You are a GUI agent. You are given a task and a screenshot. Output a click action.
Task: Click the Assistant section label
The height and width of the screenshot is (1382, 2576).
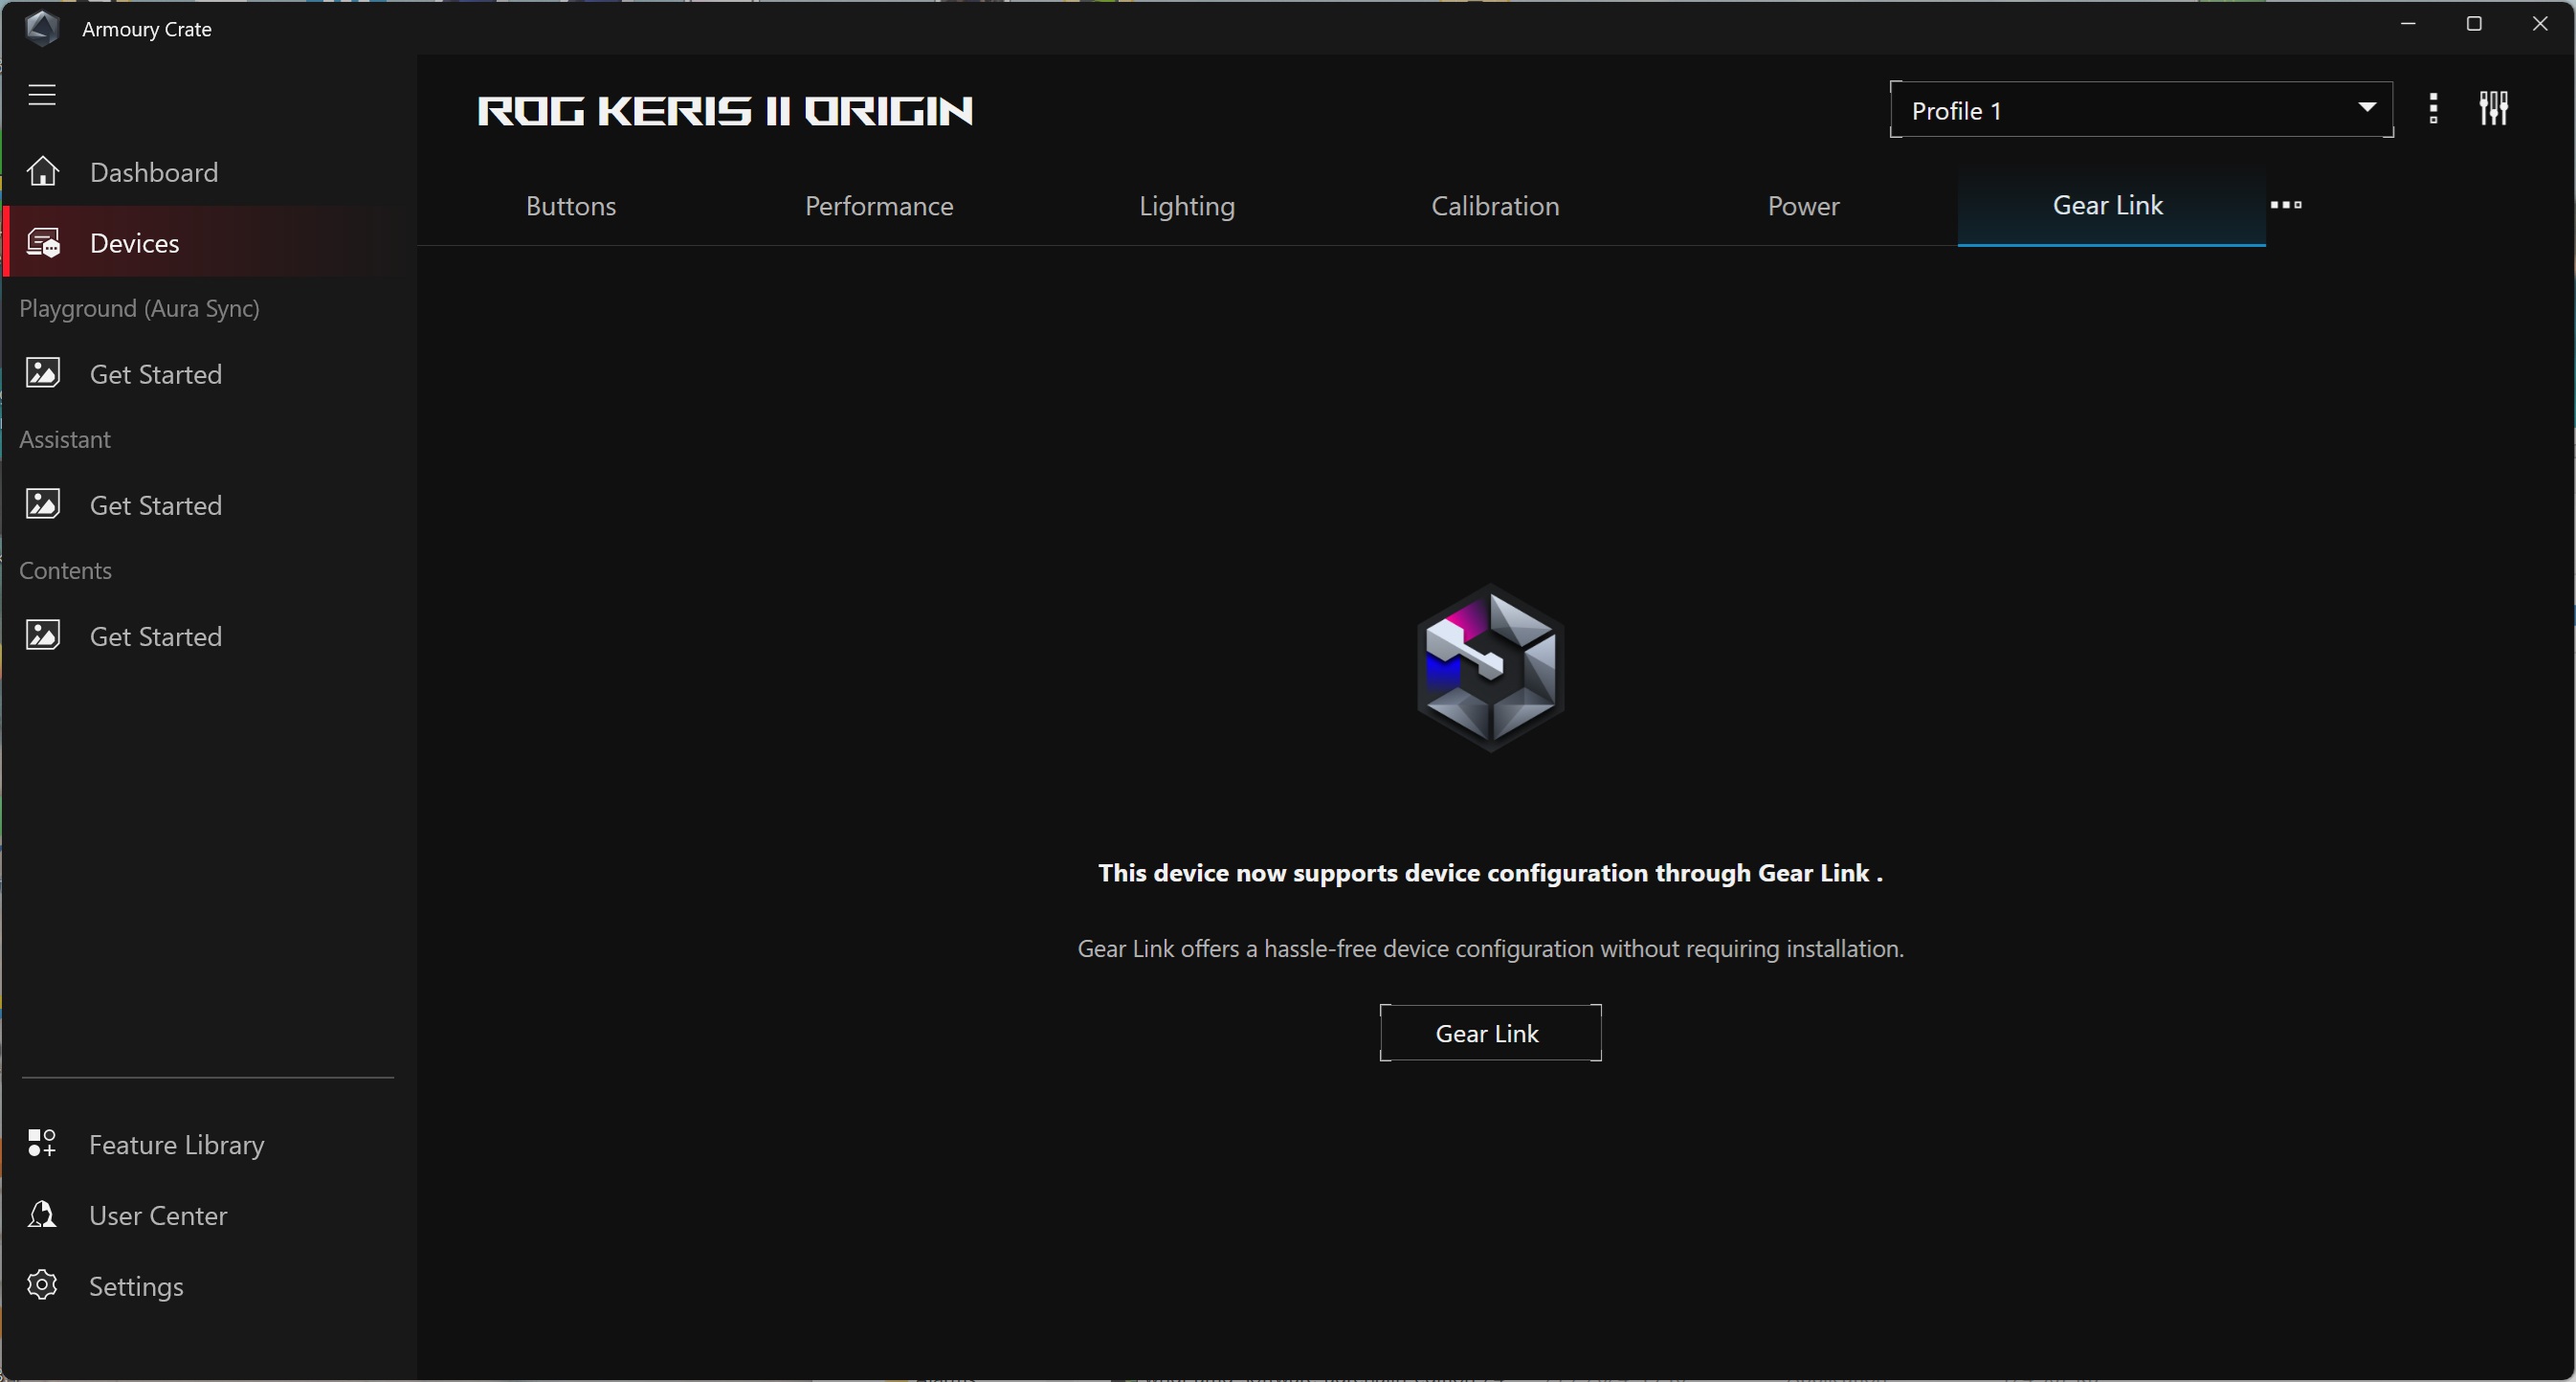tap(65, 440)
